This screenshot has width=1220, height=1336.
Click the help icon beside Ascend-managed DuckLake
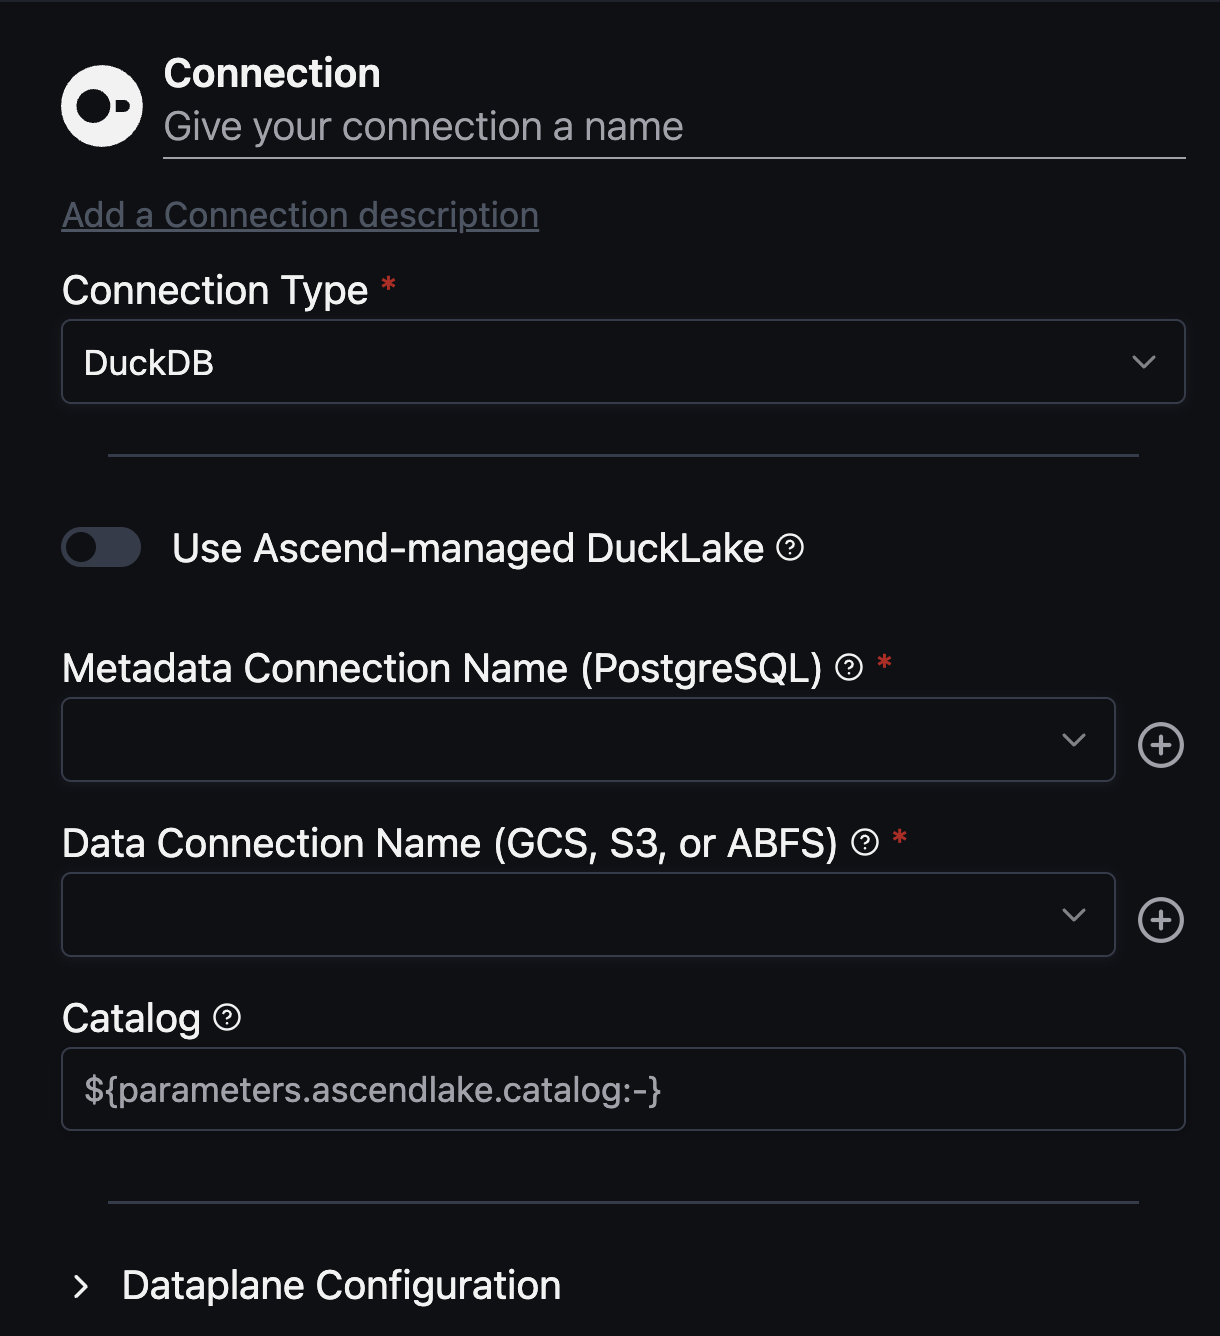click(790, 547)
